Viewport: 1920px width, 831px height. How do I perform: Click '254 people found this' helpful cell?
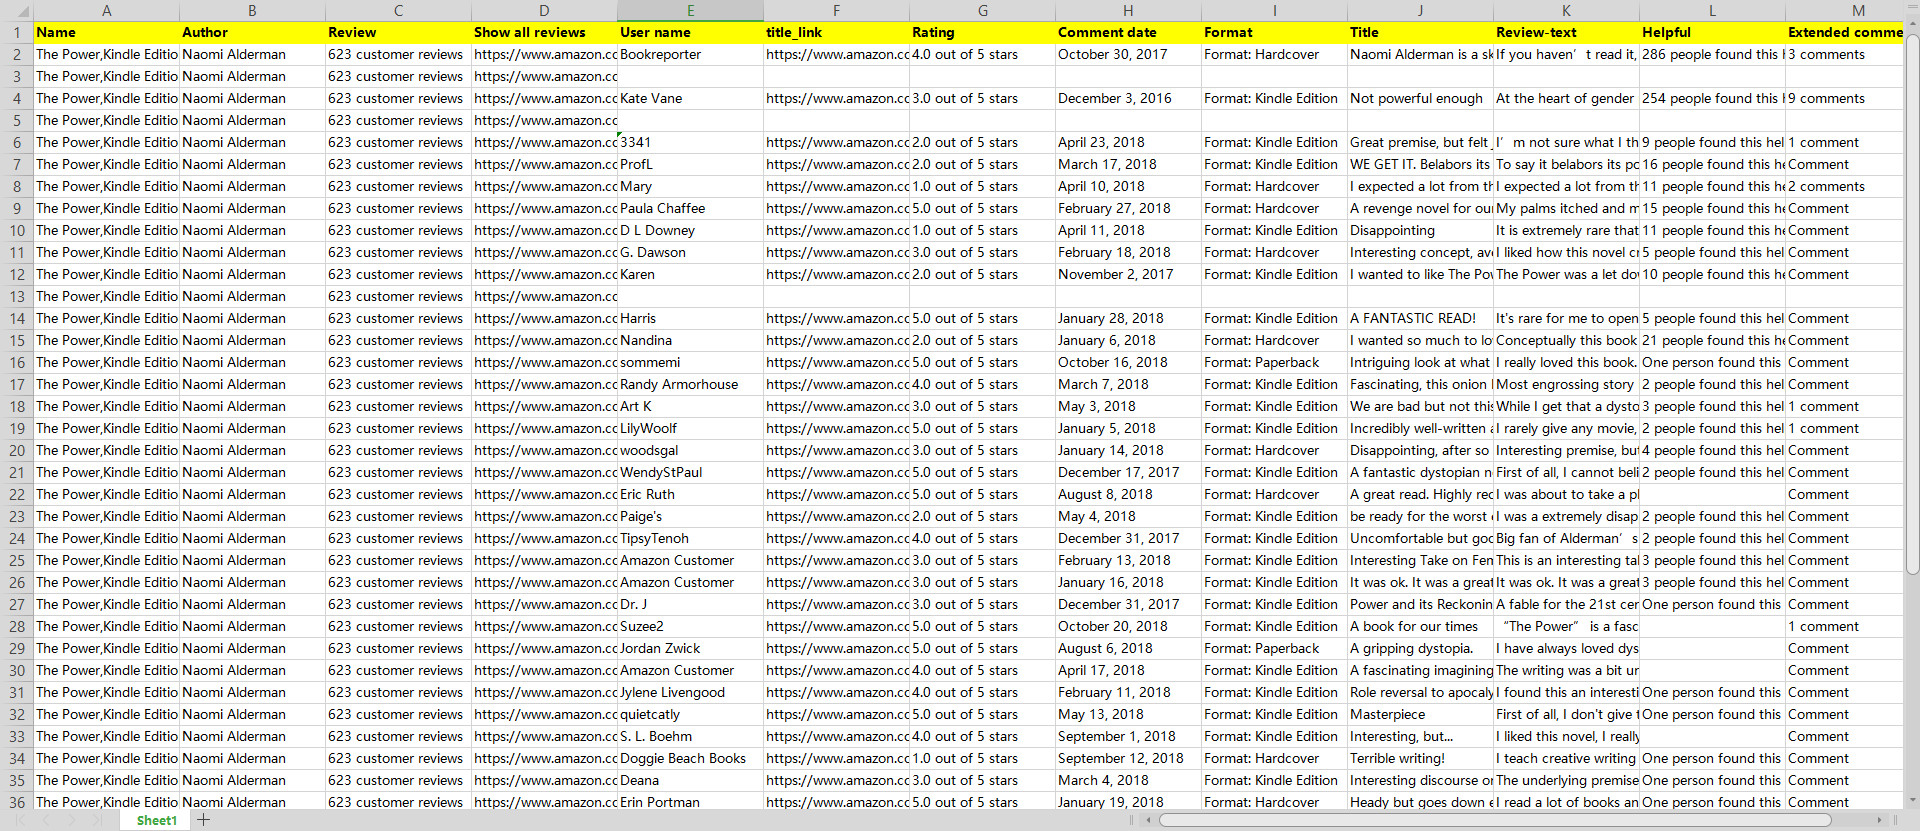click(1712, 98)
